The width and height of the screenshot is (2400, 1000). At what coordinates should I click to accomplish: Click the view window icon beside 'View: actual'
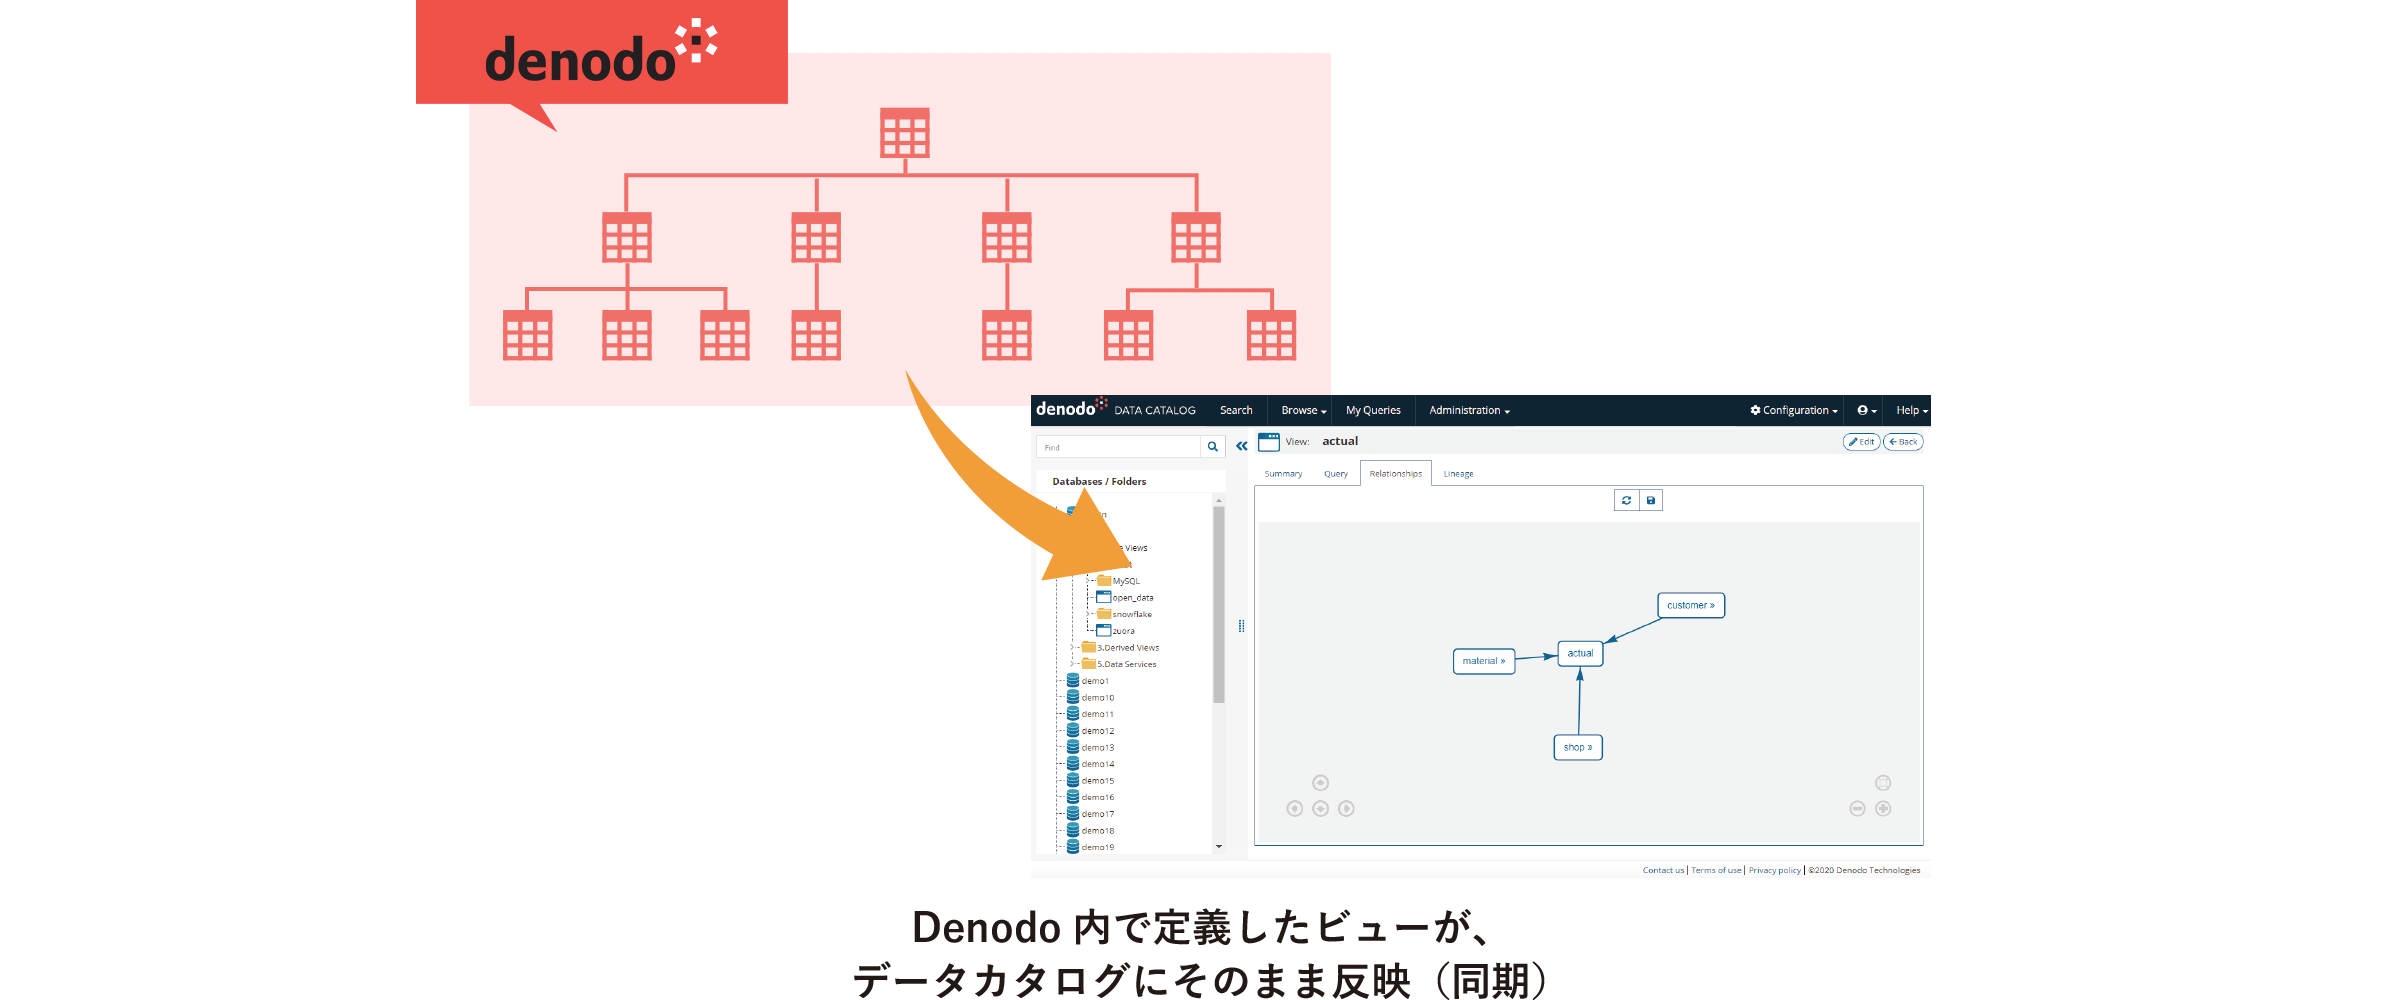click(1269, 442)
